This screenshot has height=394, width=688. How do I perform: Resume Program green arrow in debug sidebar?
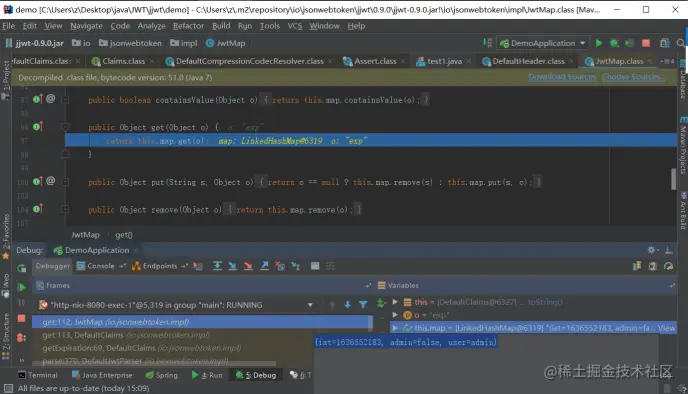click(x=22, y=287)
